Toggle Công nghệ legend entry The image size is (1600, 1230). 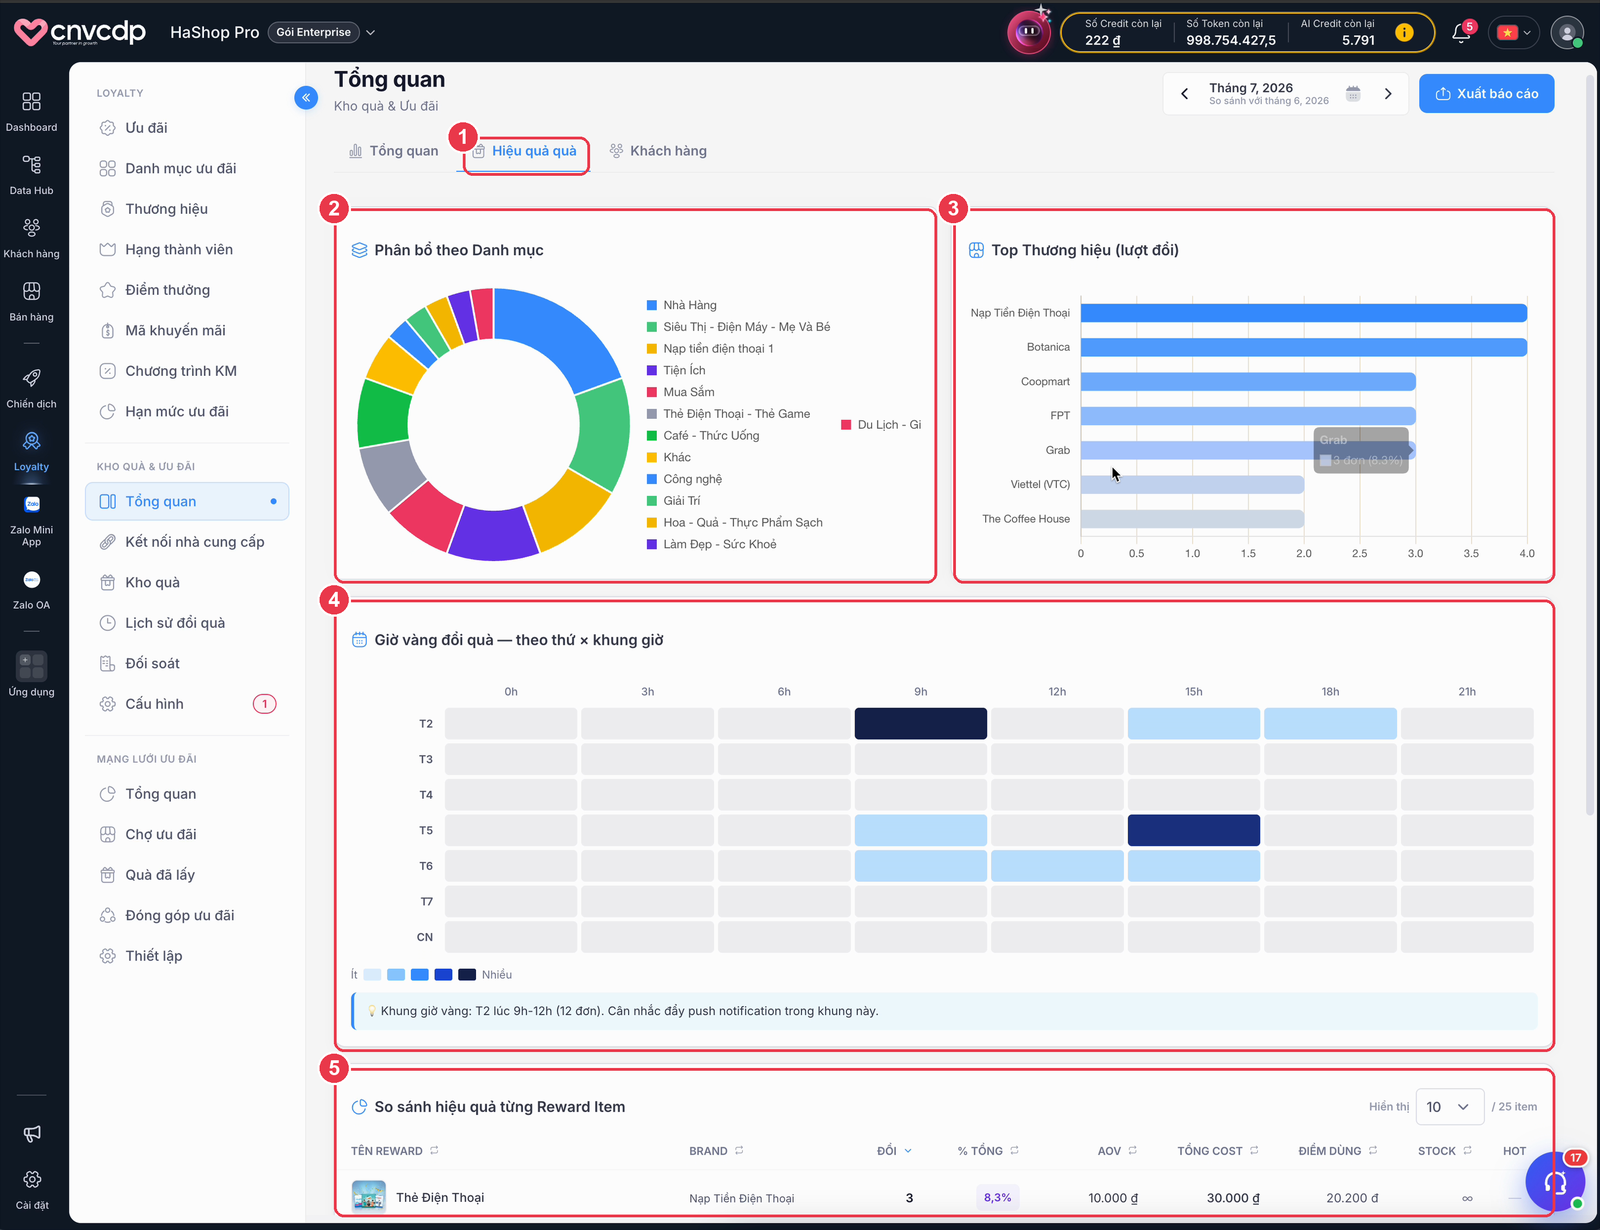pyautogui.click(x=684, y=479)
